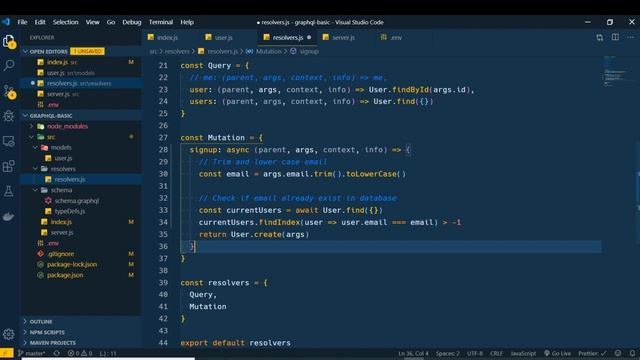
Task: Open package.json in the file tree
Action: tap(65, 275)
